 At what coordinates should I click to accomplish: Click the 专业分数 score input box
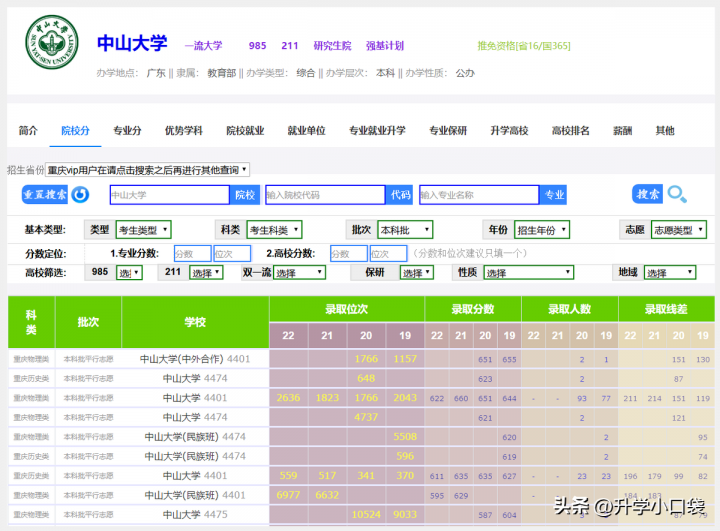(192, 254)
